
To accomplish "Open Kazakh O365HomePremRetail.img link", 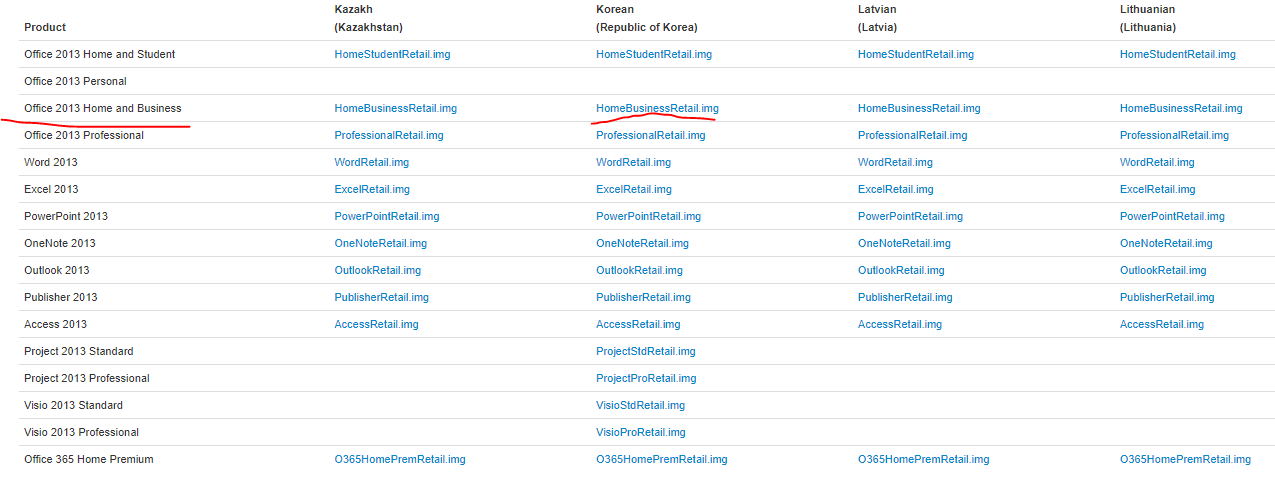I will click(x=400, y=459).
